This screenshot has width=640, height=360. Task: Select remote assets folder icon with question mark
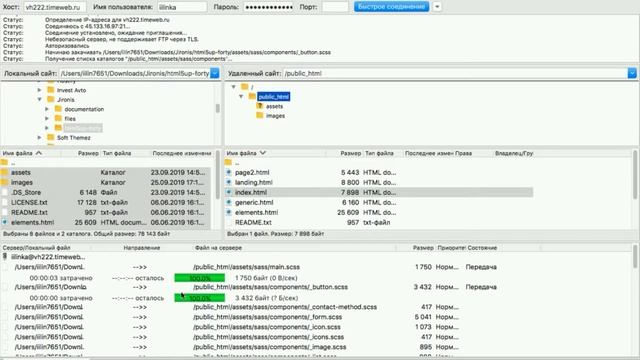(x=260, y=106)
